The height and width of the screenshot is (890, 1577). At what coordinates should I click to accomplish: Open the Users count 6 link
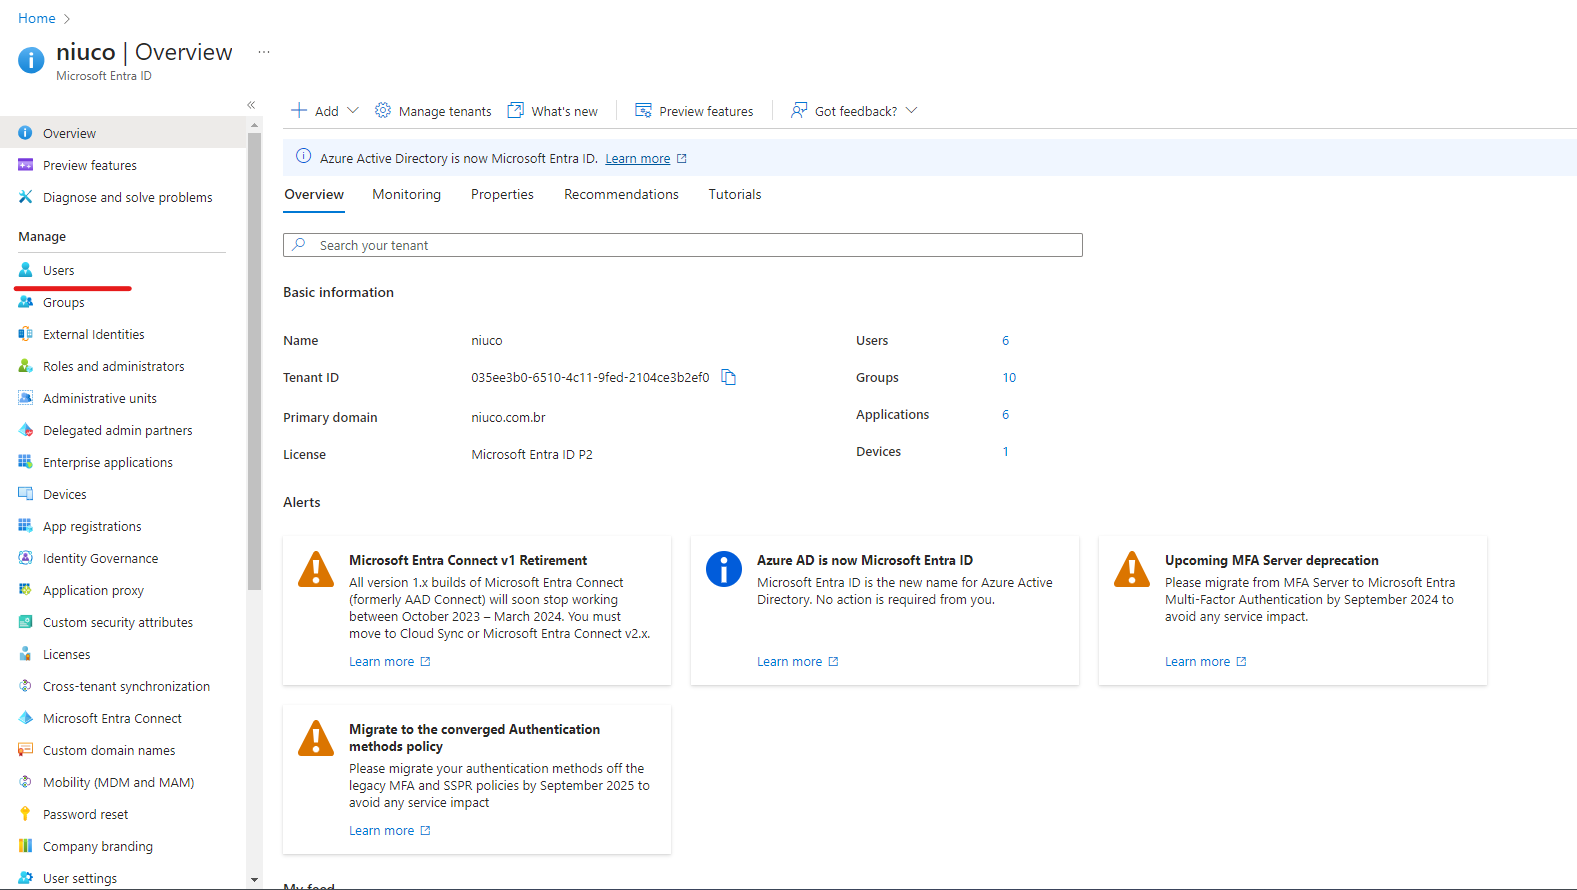[x=1005, y=340]
